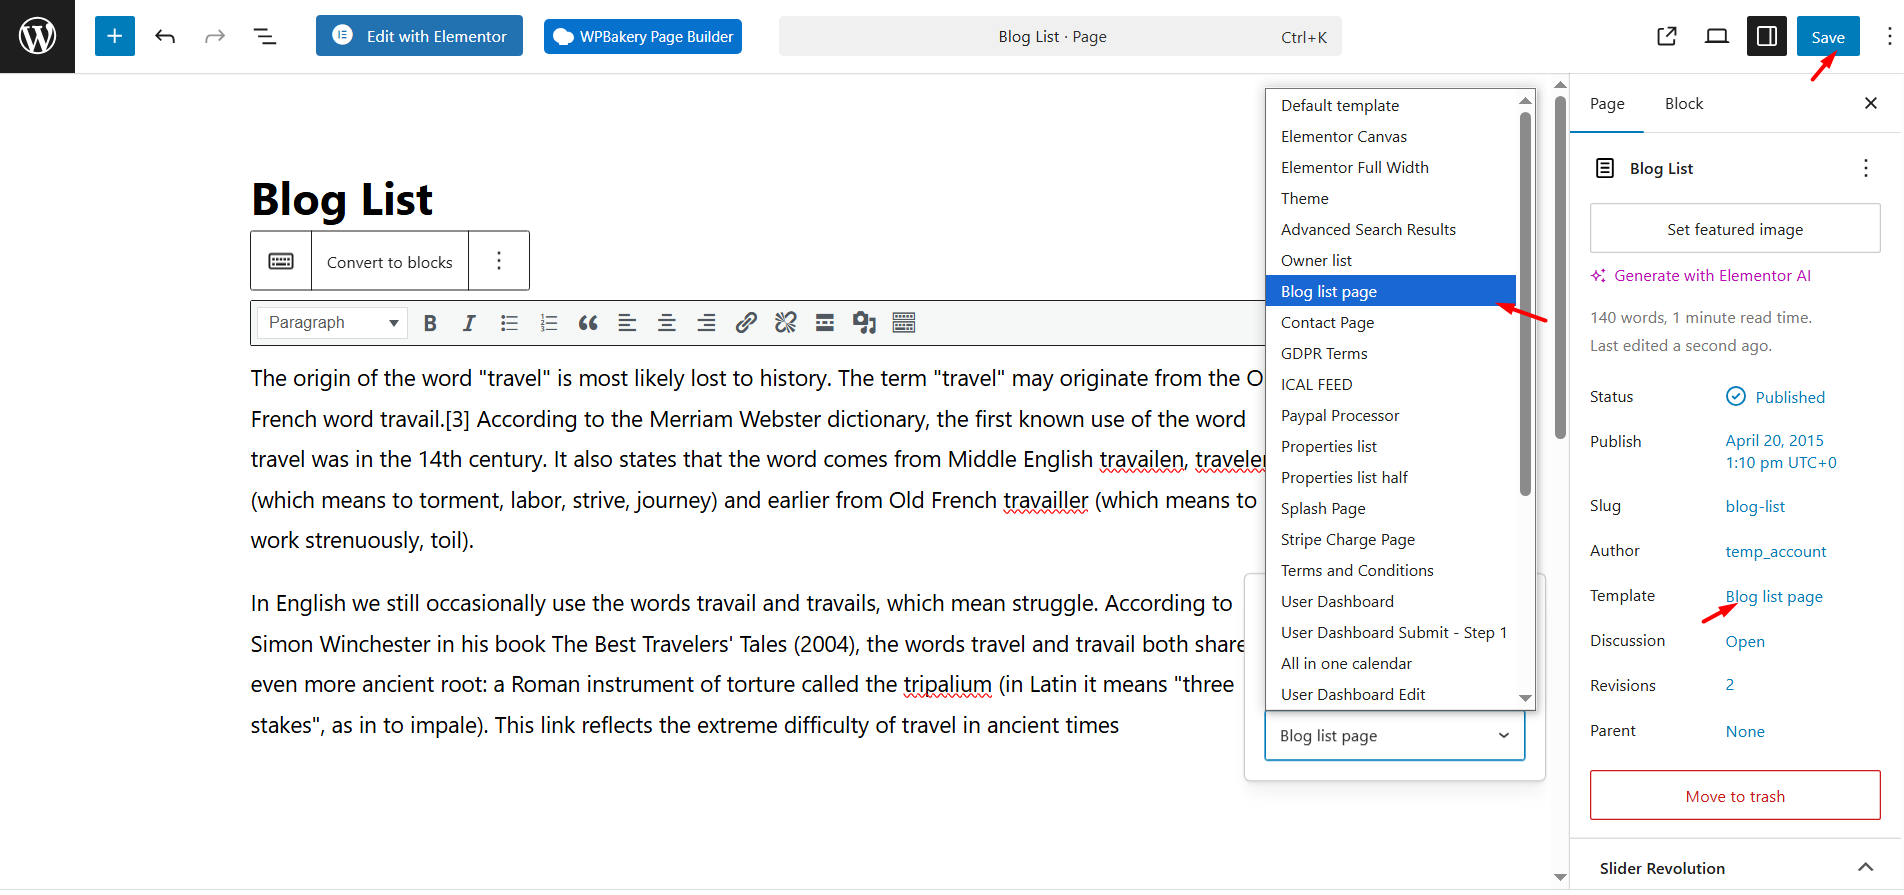Insert a numbered list
1904x895 pixels.
point(548,322)
